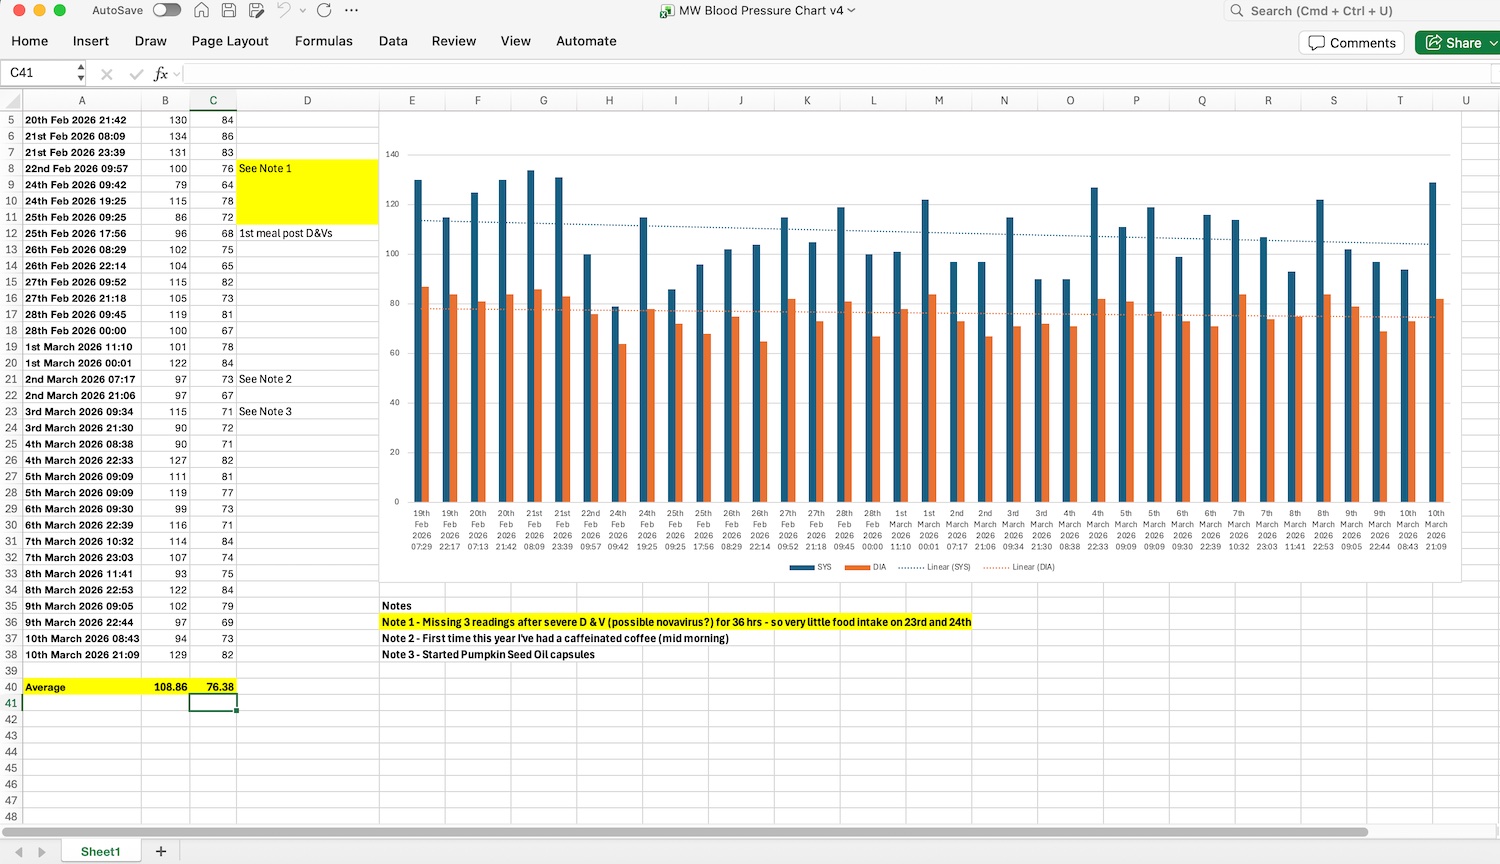1500x864 pixels.
Task: Open the Formulas ribbon tab
Action: point(323,41)
